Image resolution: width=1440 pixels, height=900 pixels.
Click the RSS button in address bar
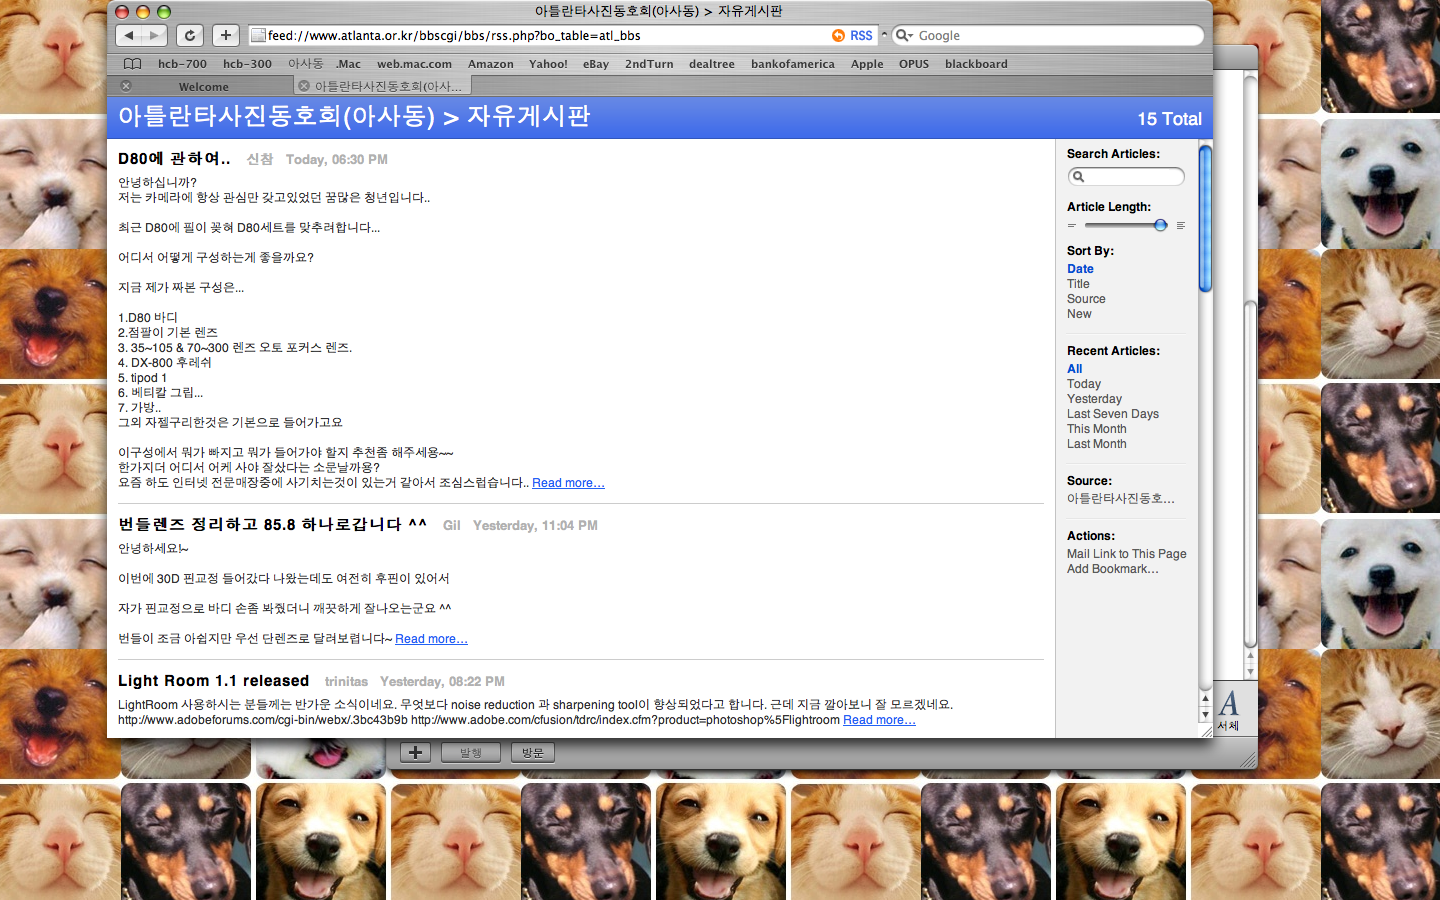(x=853, y=35)
